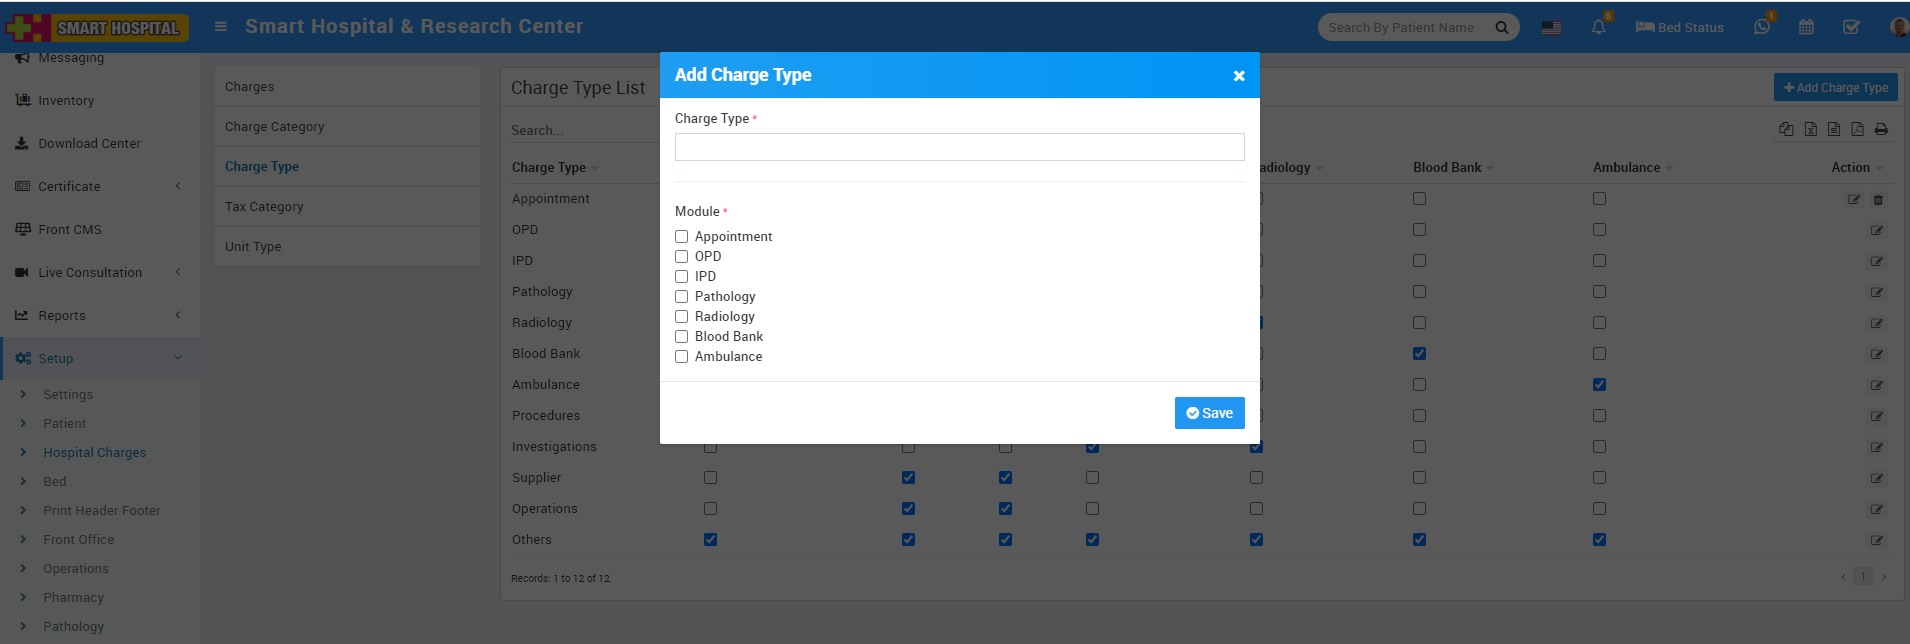Open the Tax Category menu item
1910x644 pixels.
347,207
